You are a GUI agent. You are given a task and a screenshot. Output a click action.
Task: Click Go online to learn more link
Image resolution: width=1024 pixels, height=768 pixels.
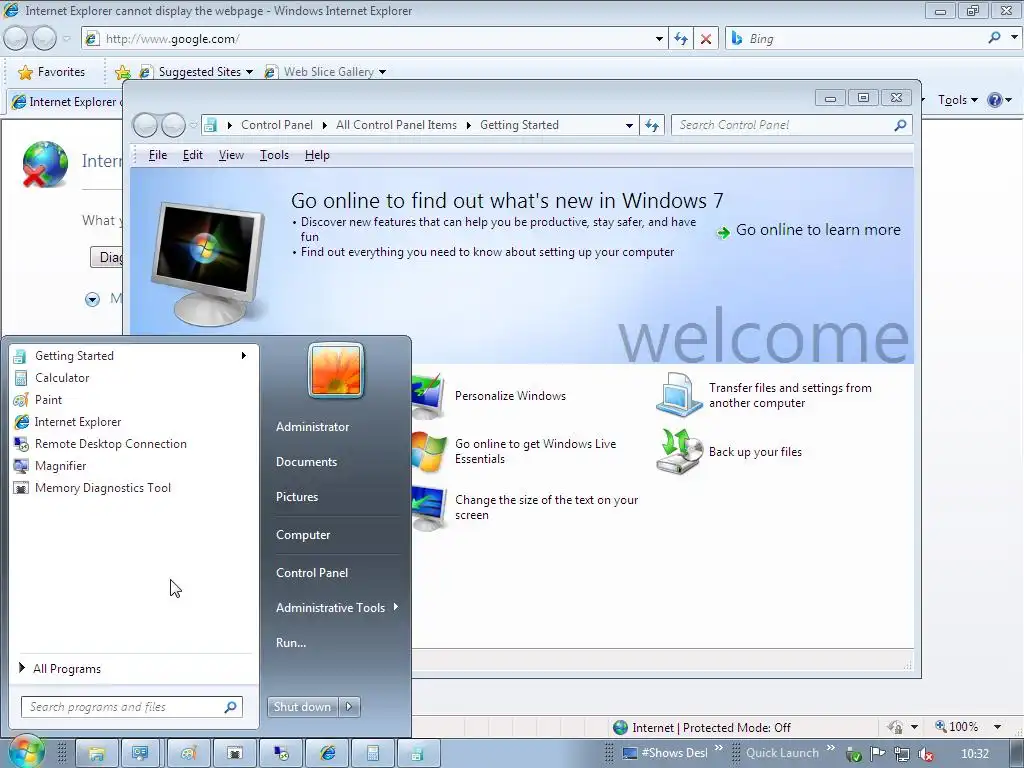pyautogui.click(x=810, y=230)
